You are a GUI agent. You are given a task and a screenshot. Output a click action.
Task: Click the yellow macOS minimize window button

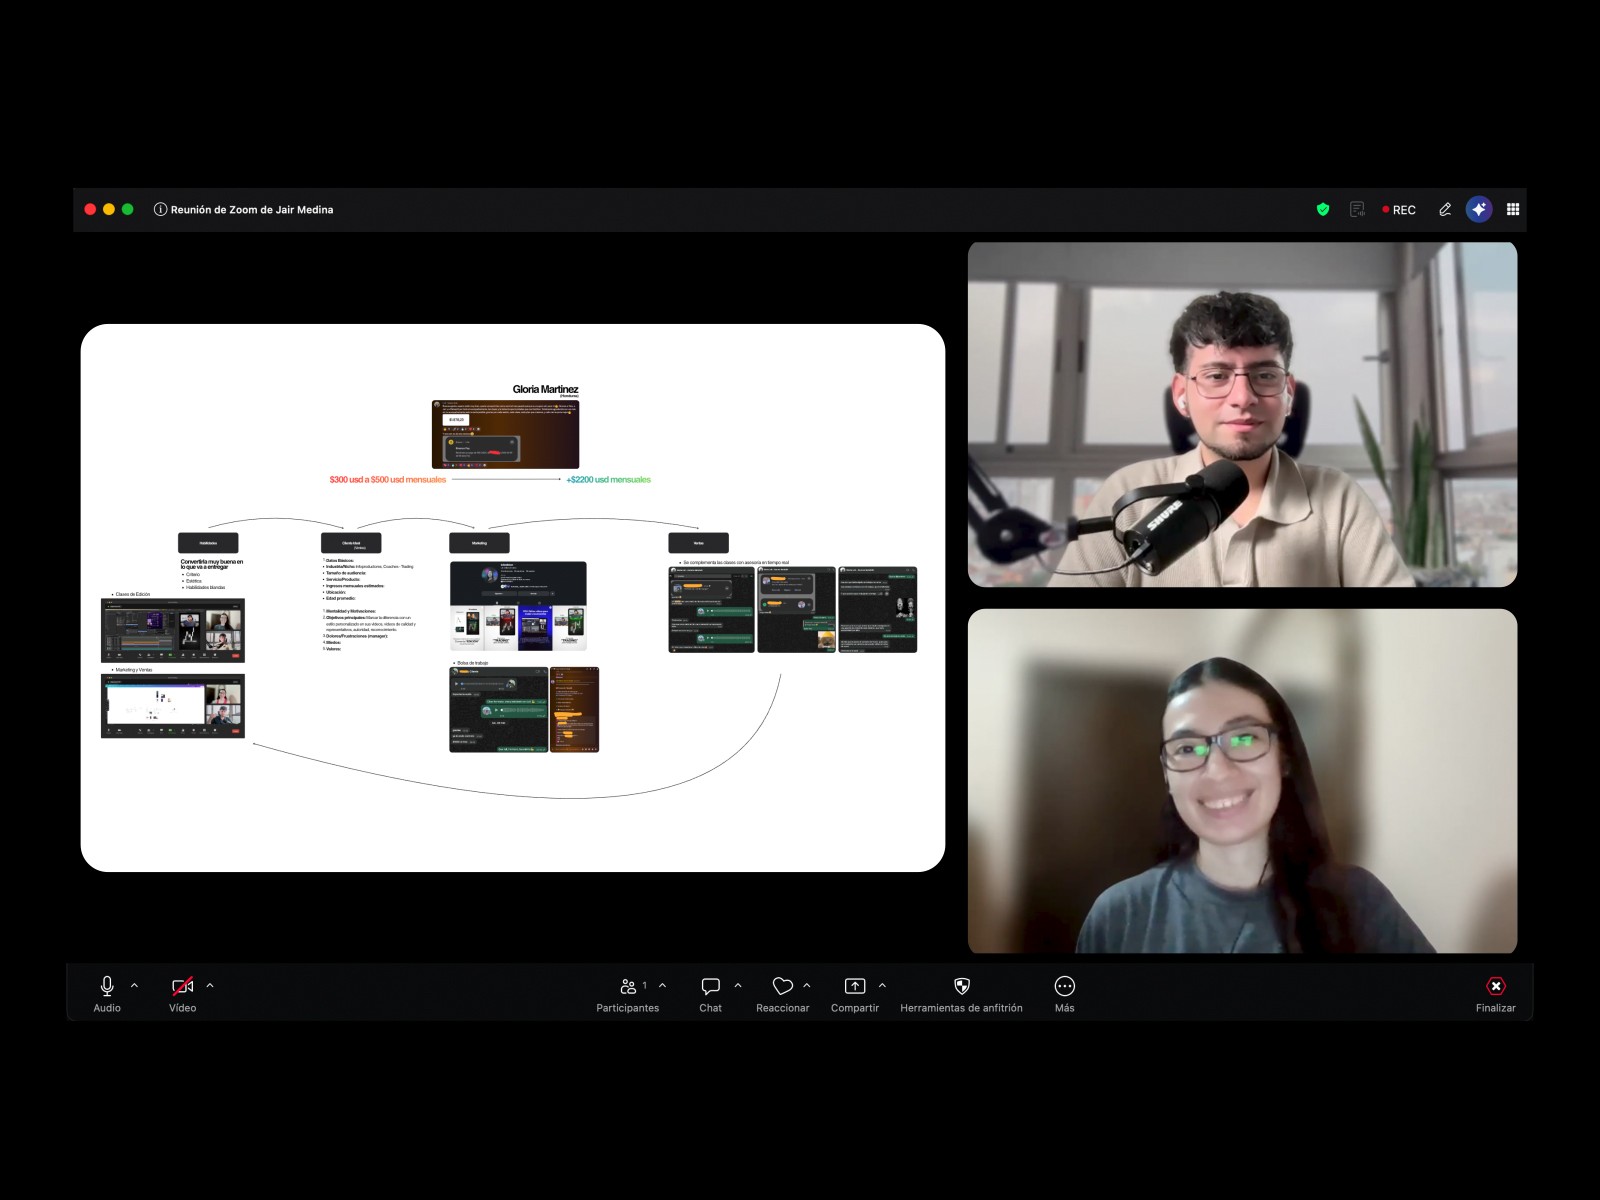(109, 209)
